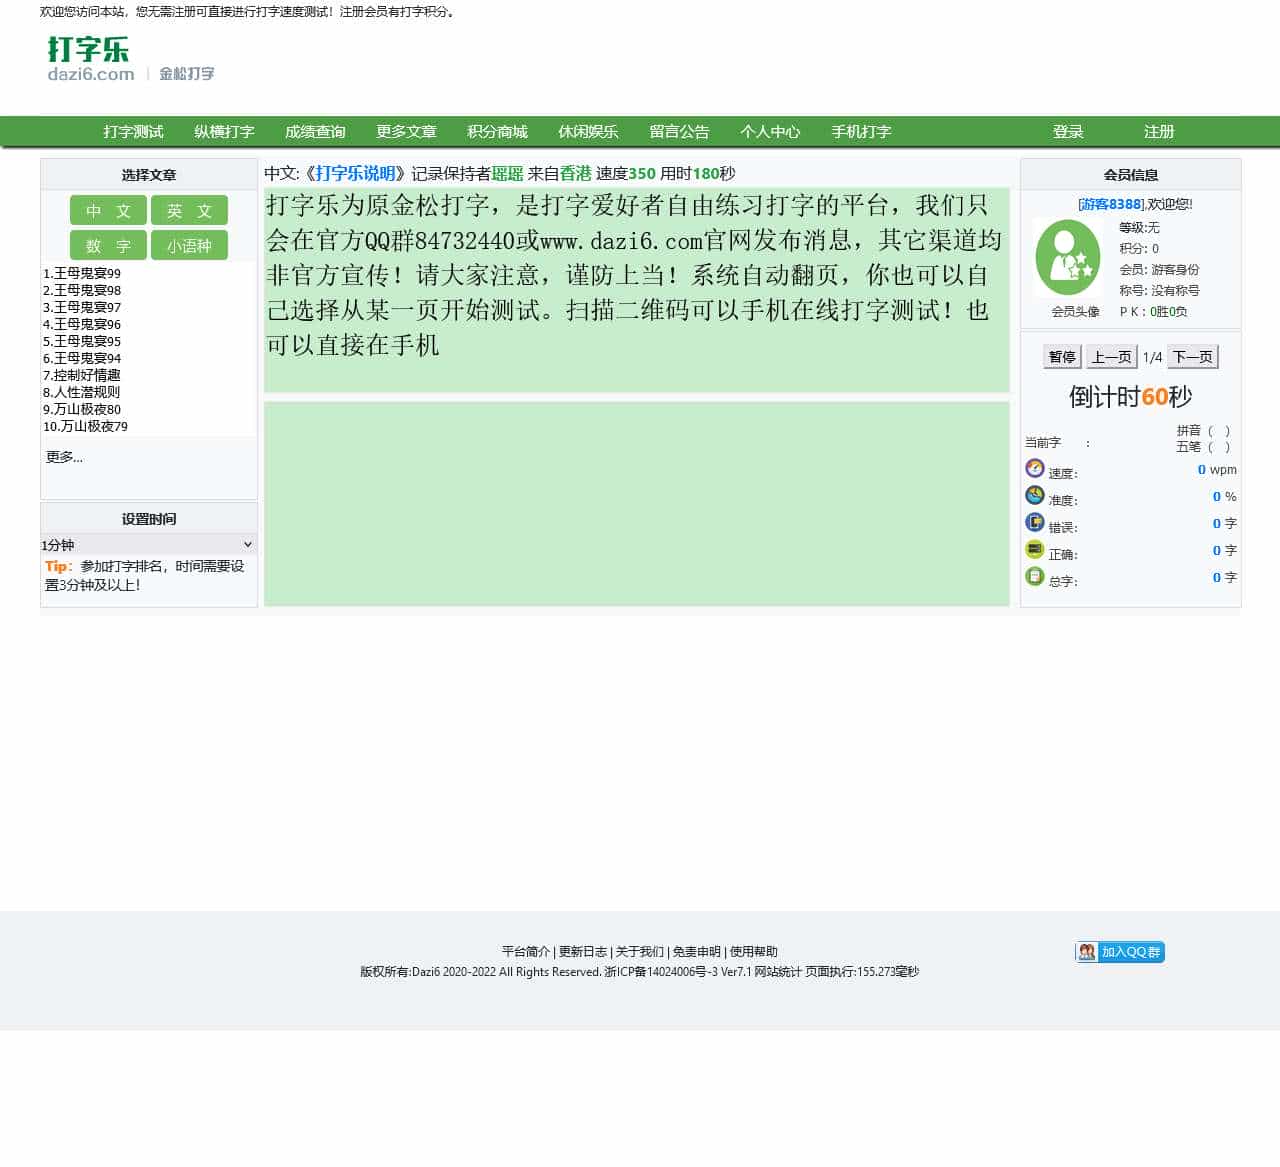Select the 数字 article category
The height and width of the screenshot is (1167, 1280).
[x=107, y=245]
